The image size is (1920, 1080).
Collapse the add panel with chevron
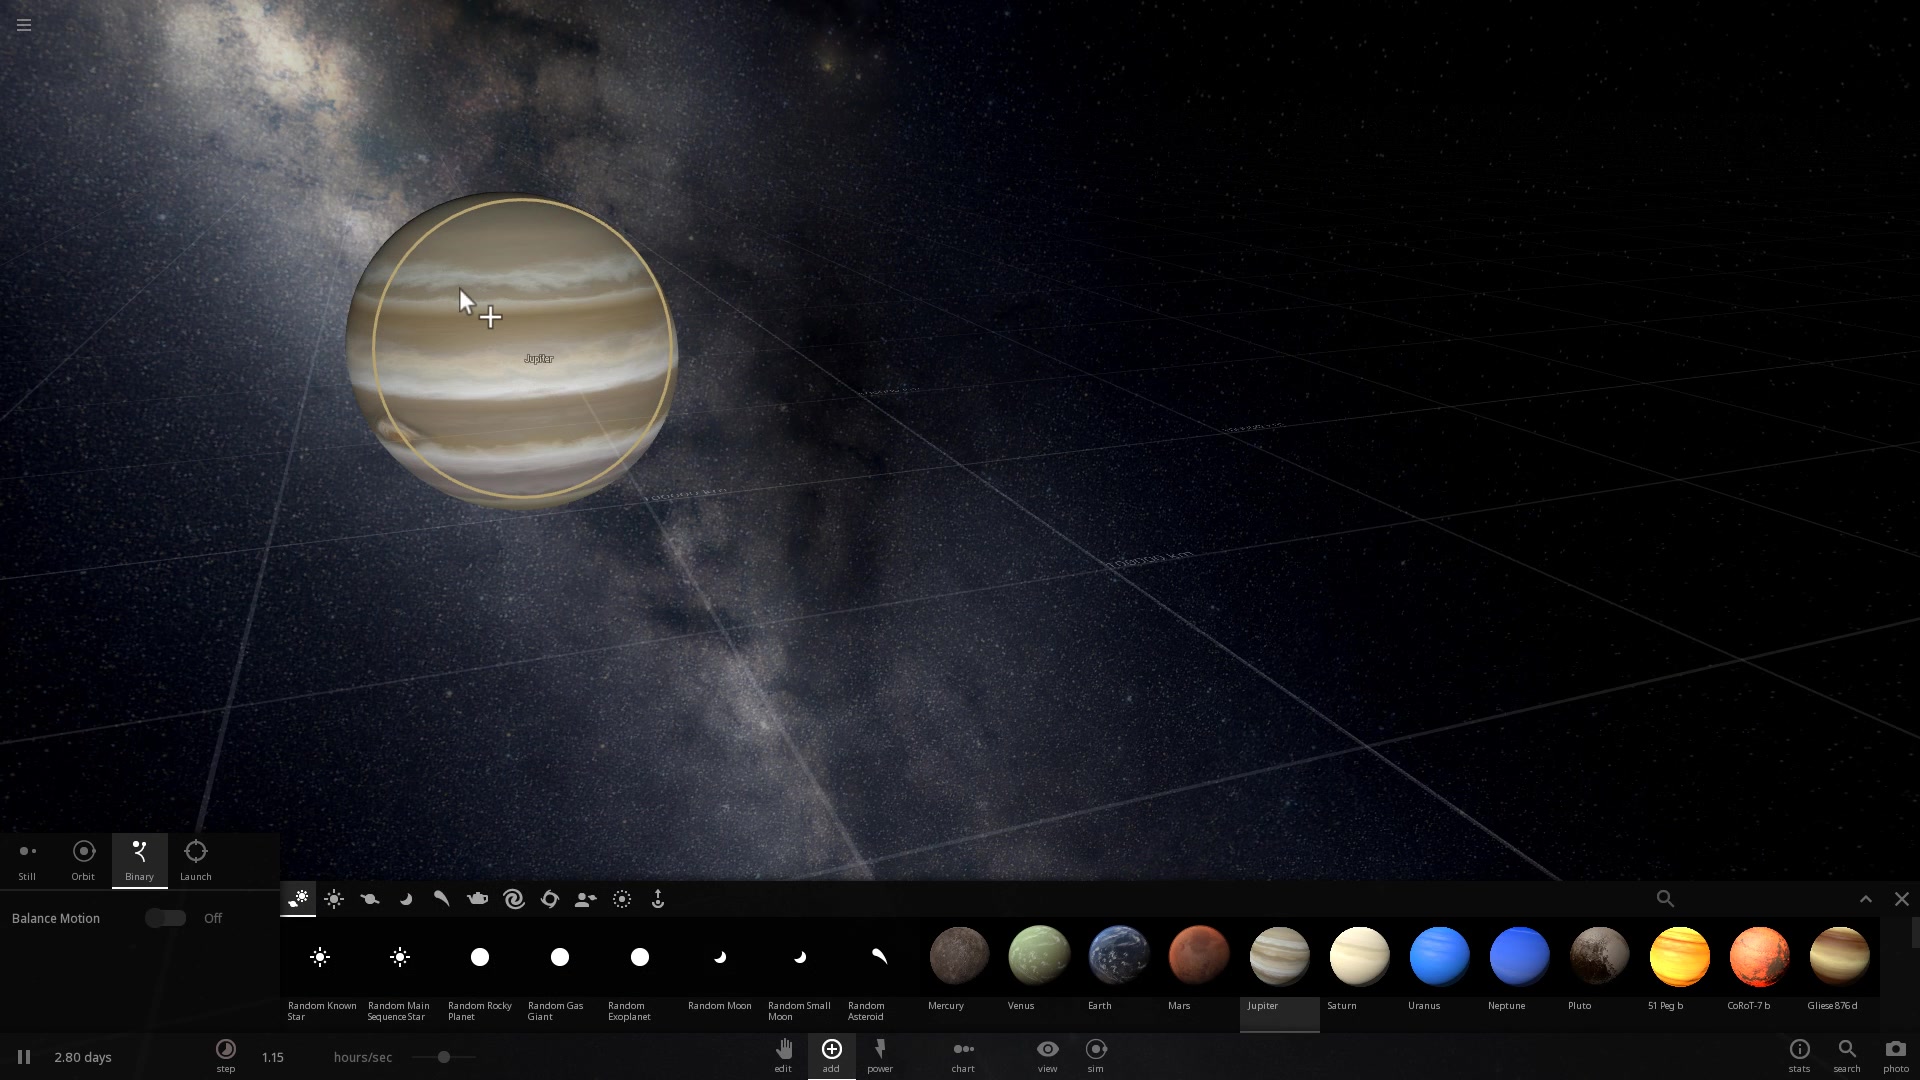click(1866, 899)
